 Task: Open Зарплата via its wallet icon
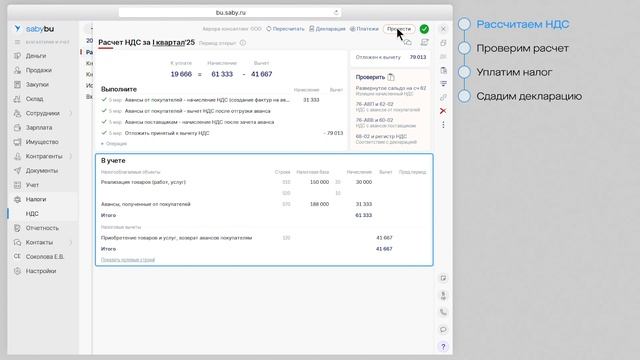point(17,128)
